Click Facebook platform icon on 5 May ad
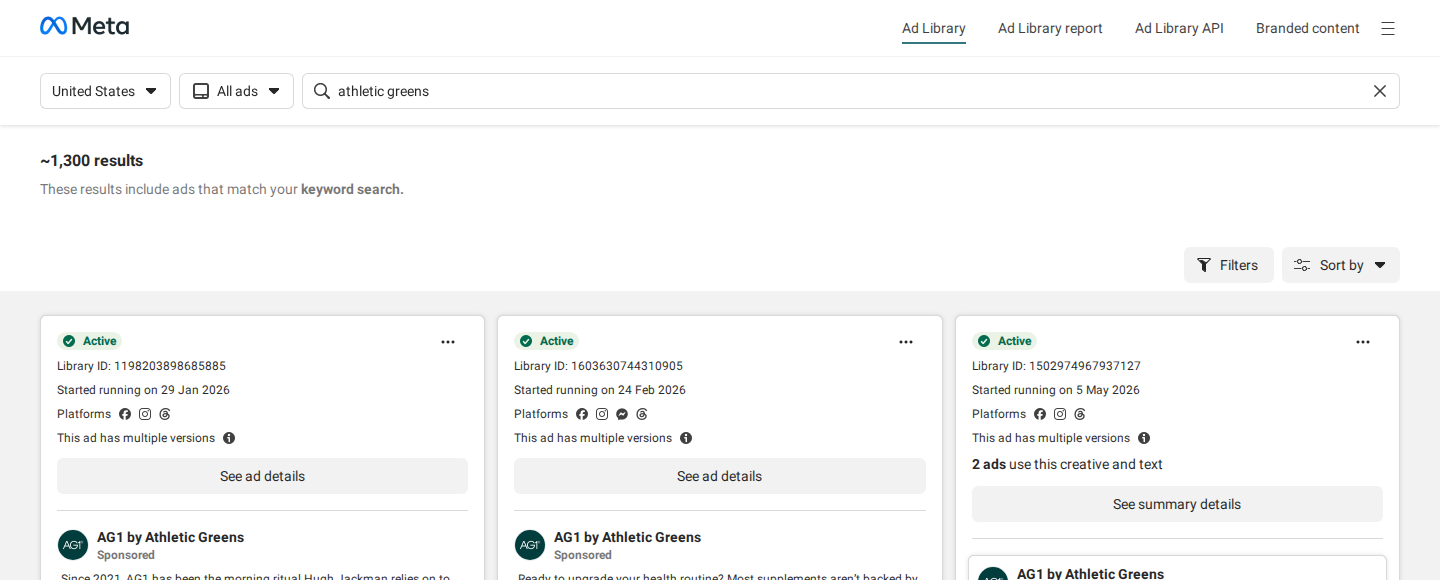Image resolution: width=1440 pixels, height=580 pixels. 1040,414
